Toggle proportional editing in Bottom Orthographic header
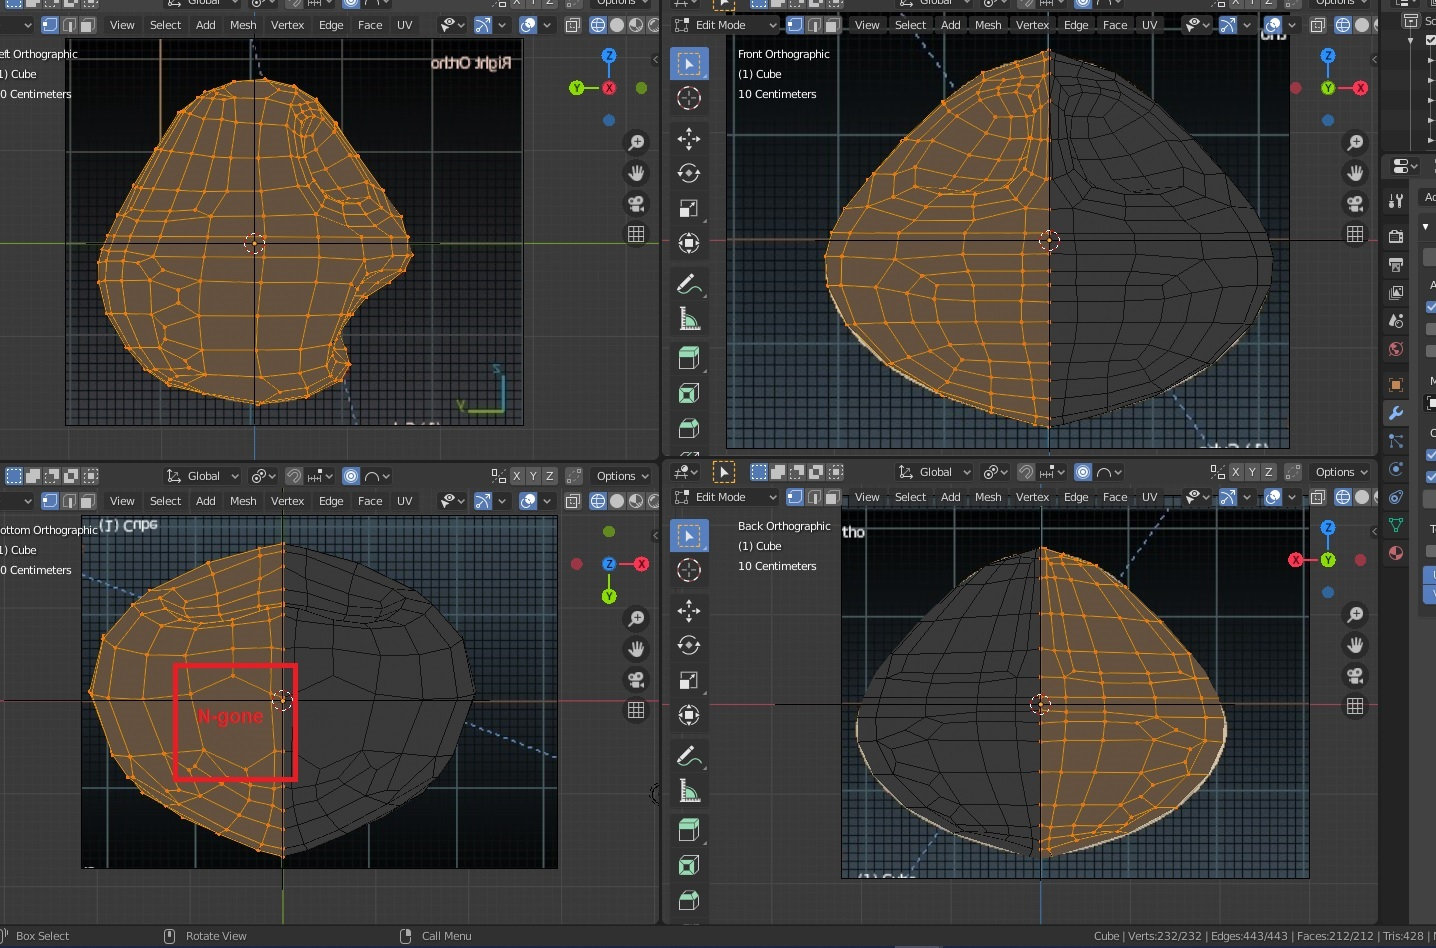Image resolution: width=1436 pixels, height=948 pixels. (351, 476)
